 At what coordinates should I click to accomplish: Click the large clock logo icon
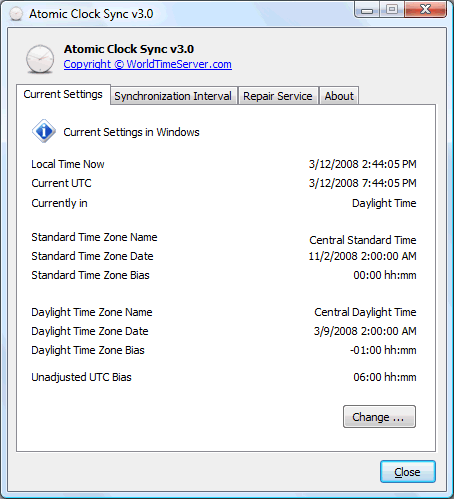[40, 59]
